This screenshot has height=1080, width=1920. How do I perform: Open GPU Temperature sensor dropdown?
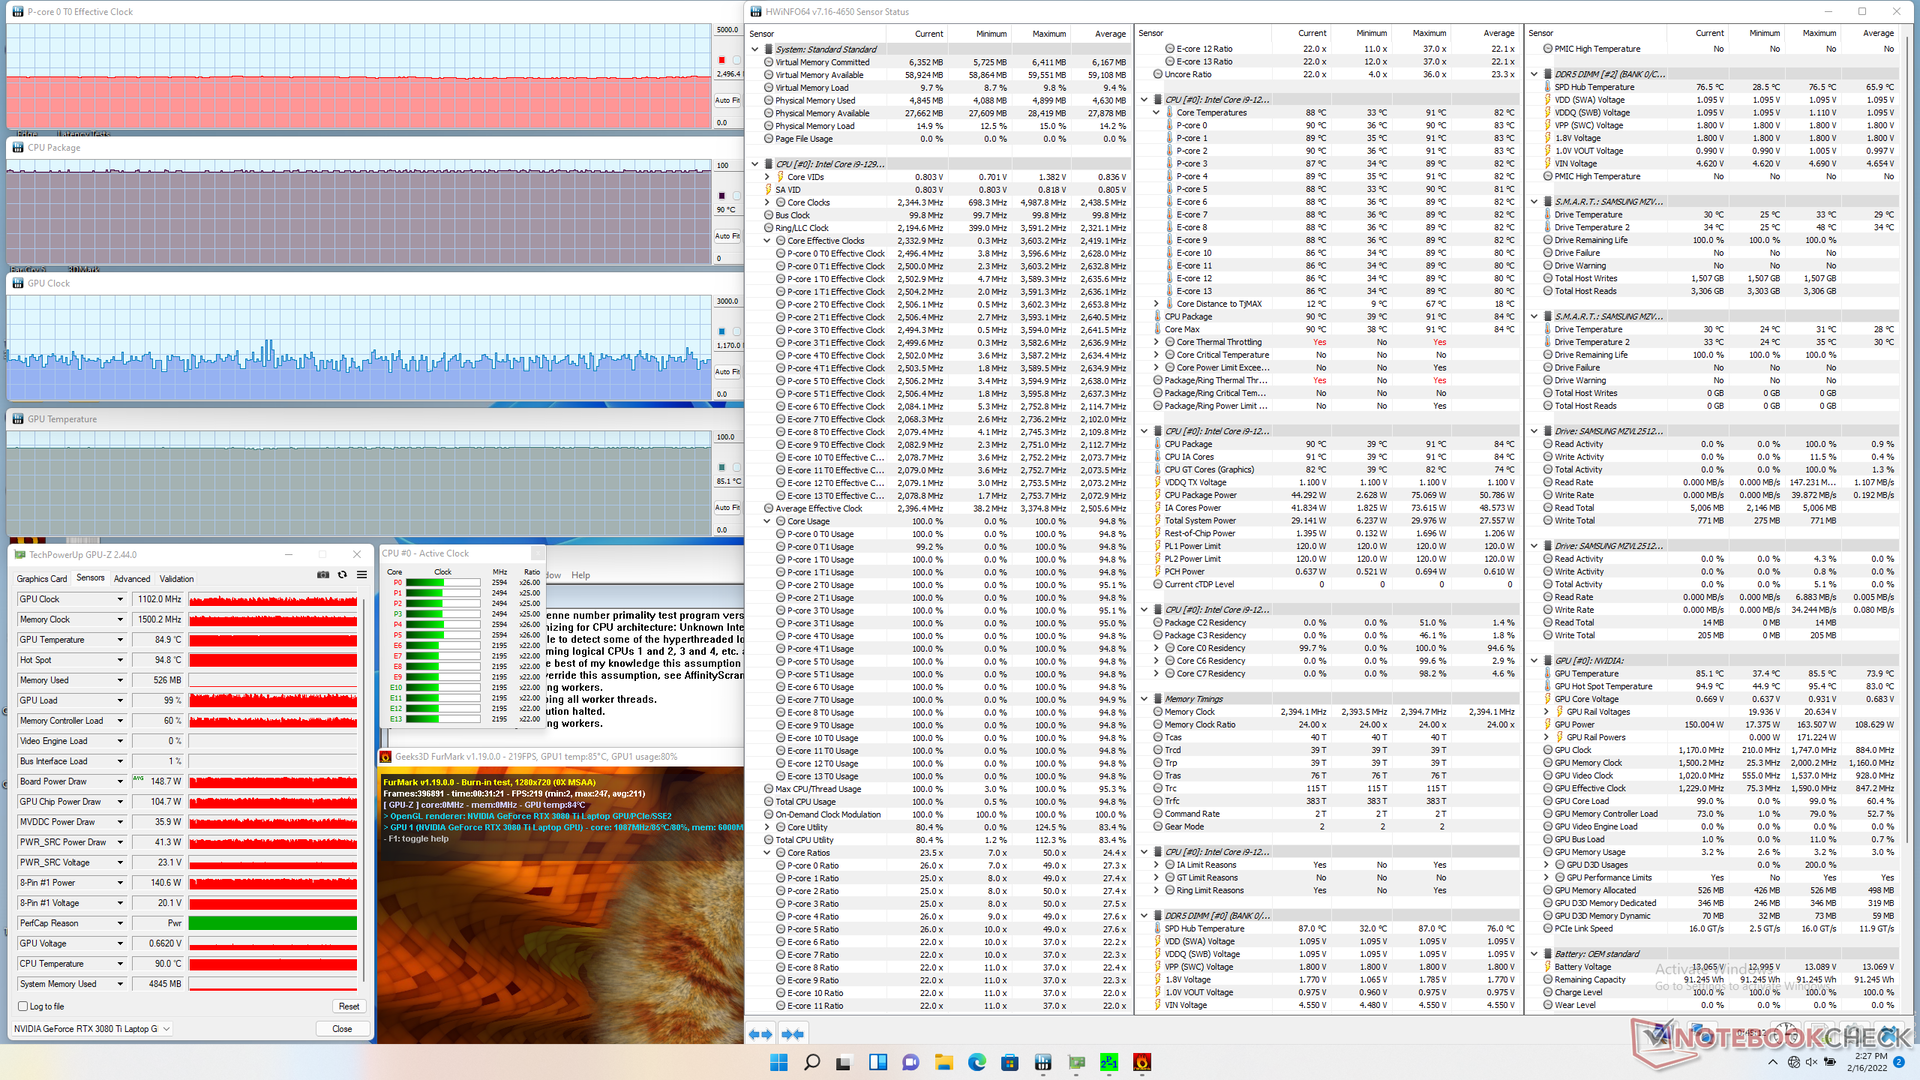pos(120,640)
